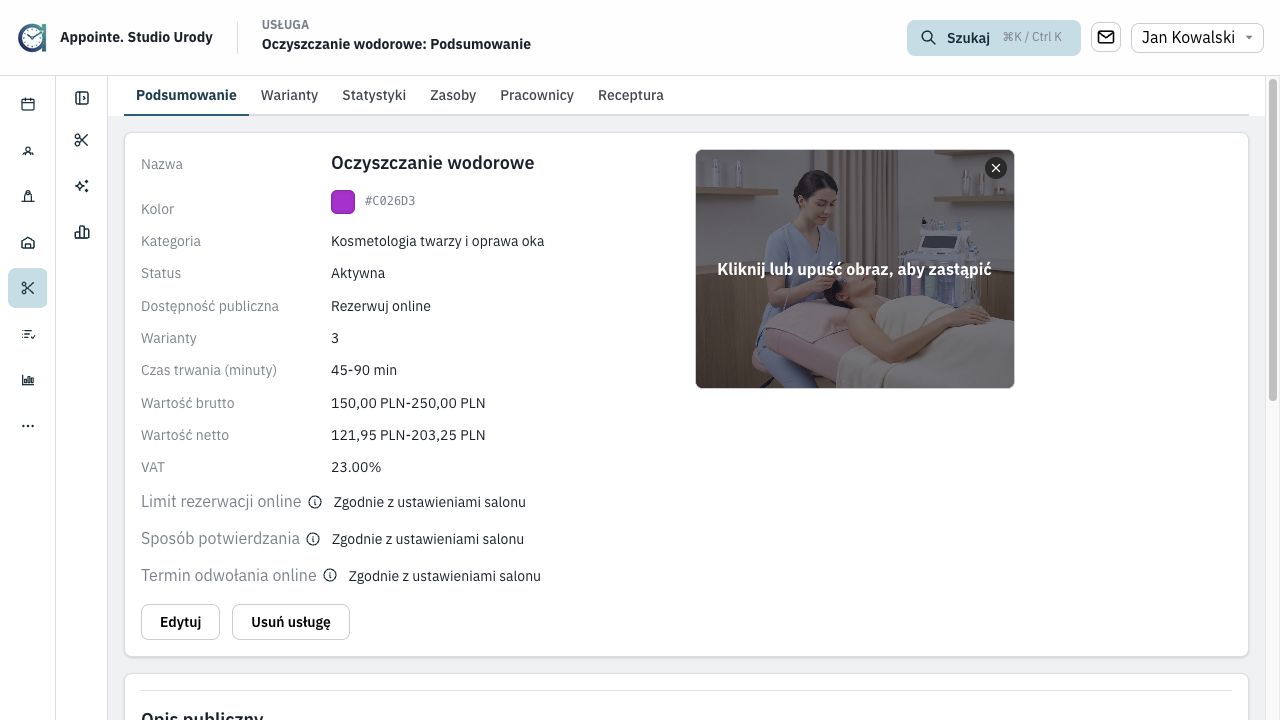Open the Jan Kowalski user dropdown
The width and height of the screenshot is (1280, 720).
tap(1197, 38)
